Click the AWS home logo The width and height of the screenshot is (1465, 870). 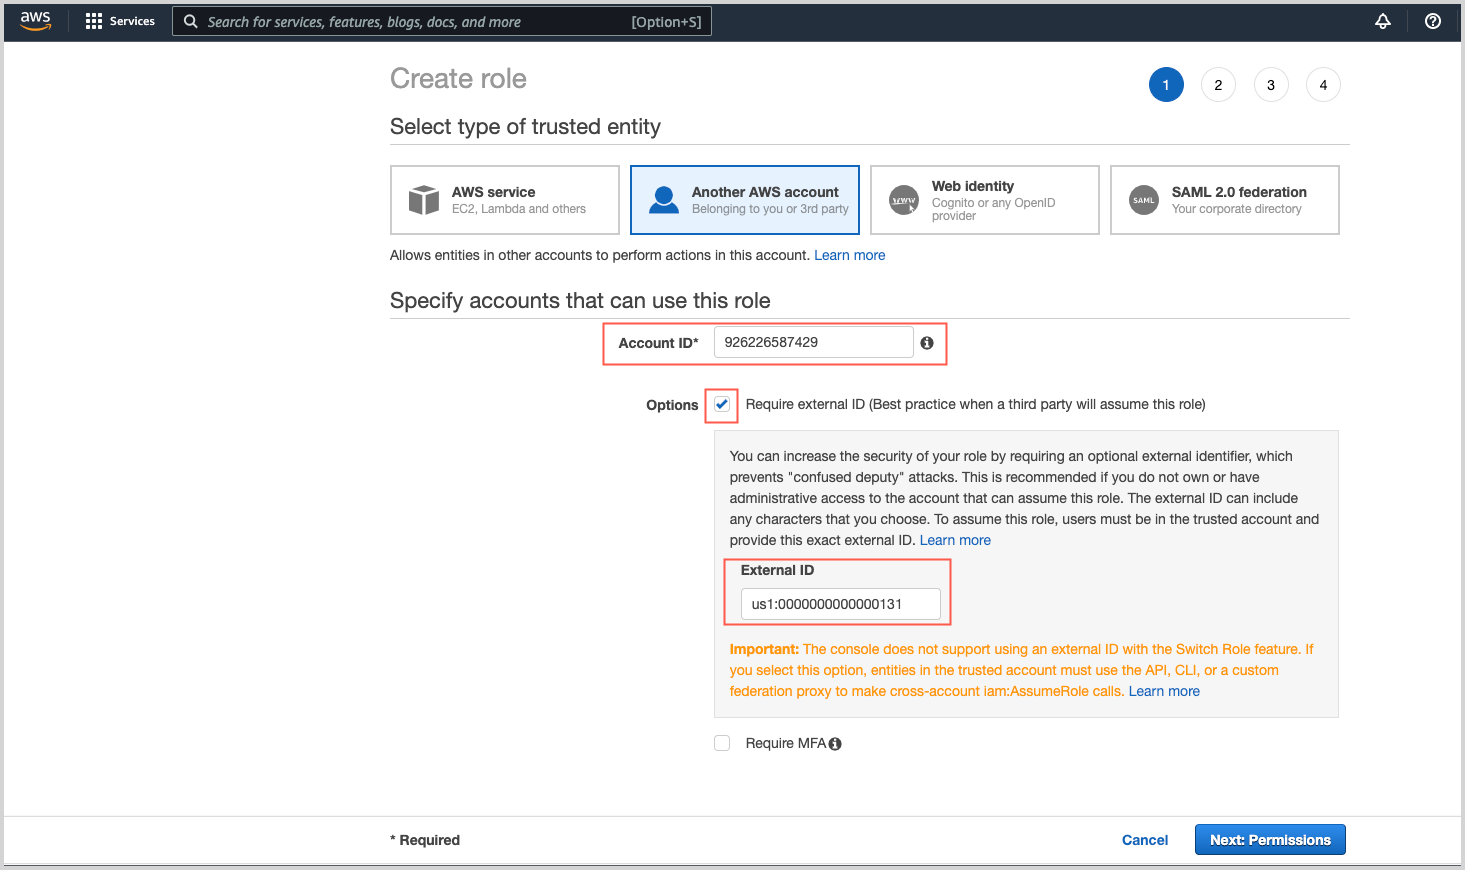tap(35, 21)
